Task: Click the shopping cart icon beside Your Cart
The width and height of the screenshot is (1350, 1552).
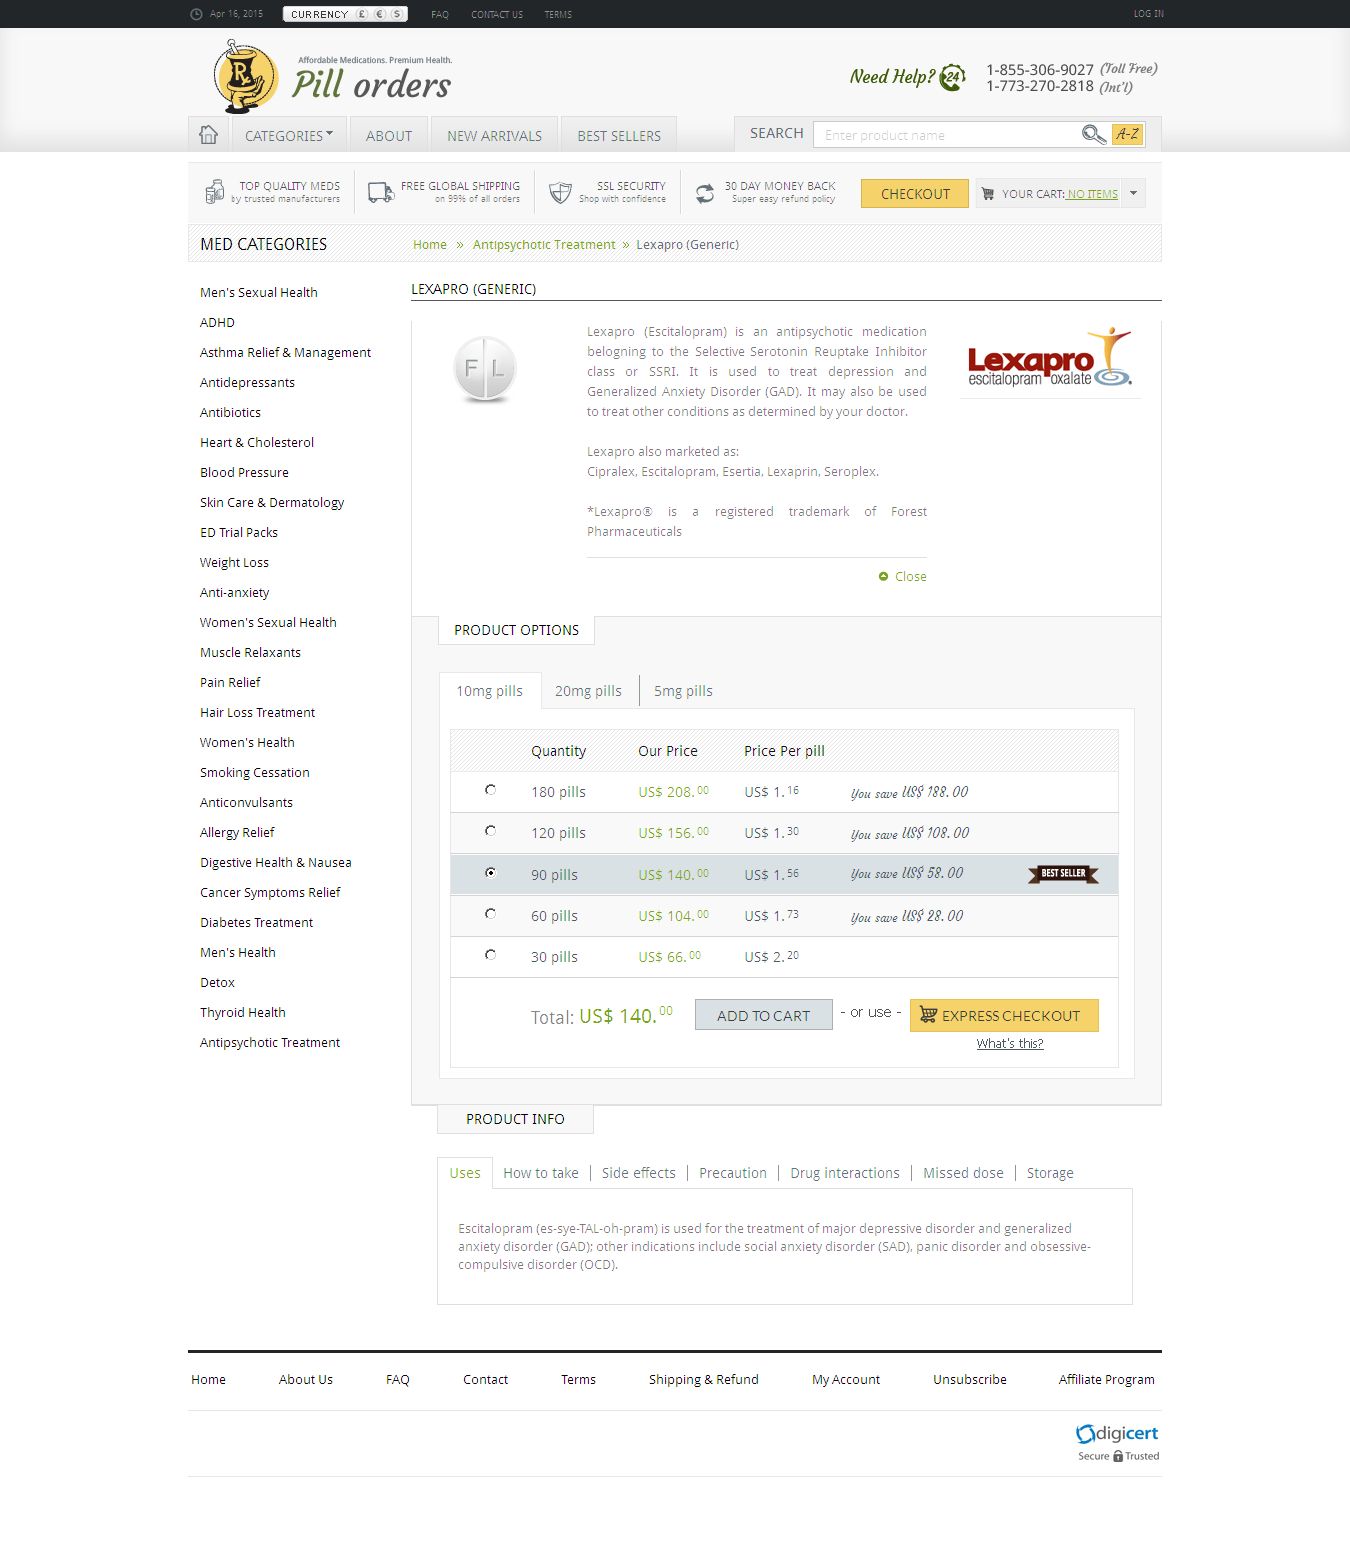Action: [x=988, y=194]
